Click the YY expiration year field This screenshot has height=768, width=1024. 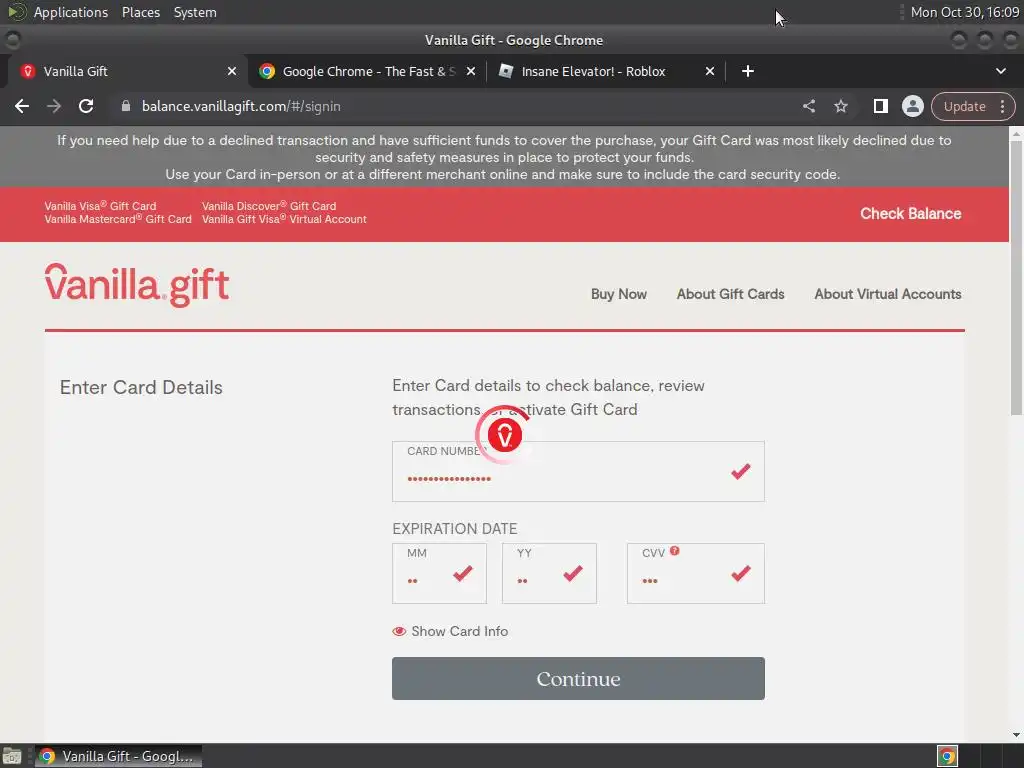549,573
